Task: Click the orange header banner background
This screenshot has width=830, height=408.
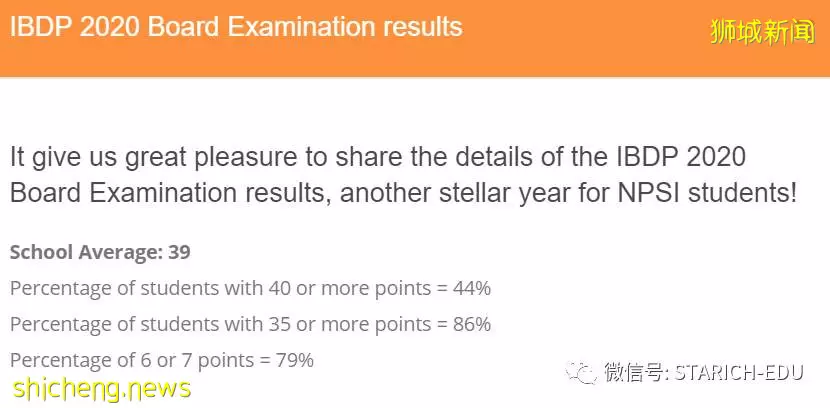Action: click(415, 38)
